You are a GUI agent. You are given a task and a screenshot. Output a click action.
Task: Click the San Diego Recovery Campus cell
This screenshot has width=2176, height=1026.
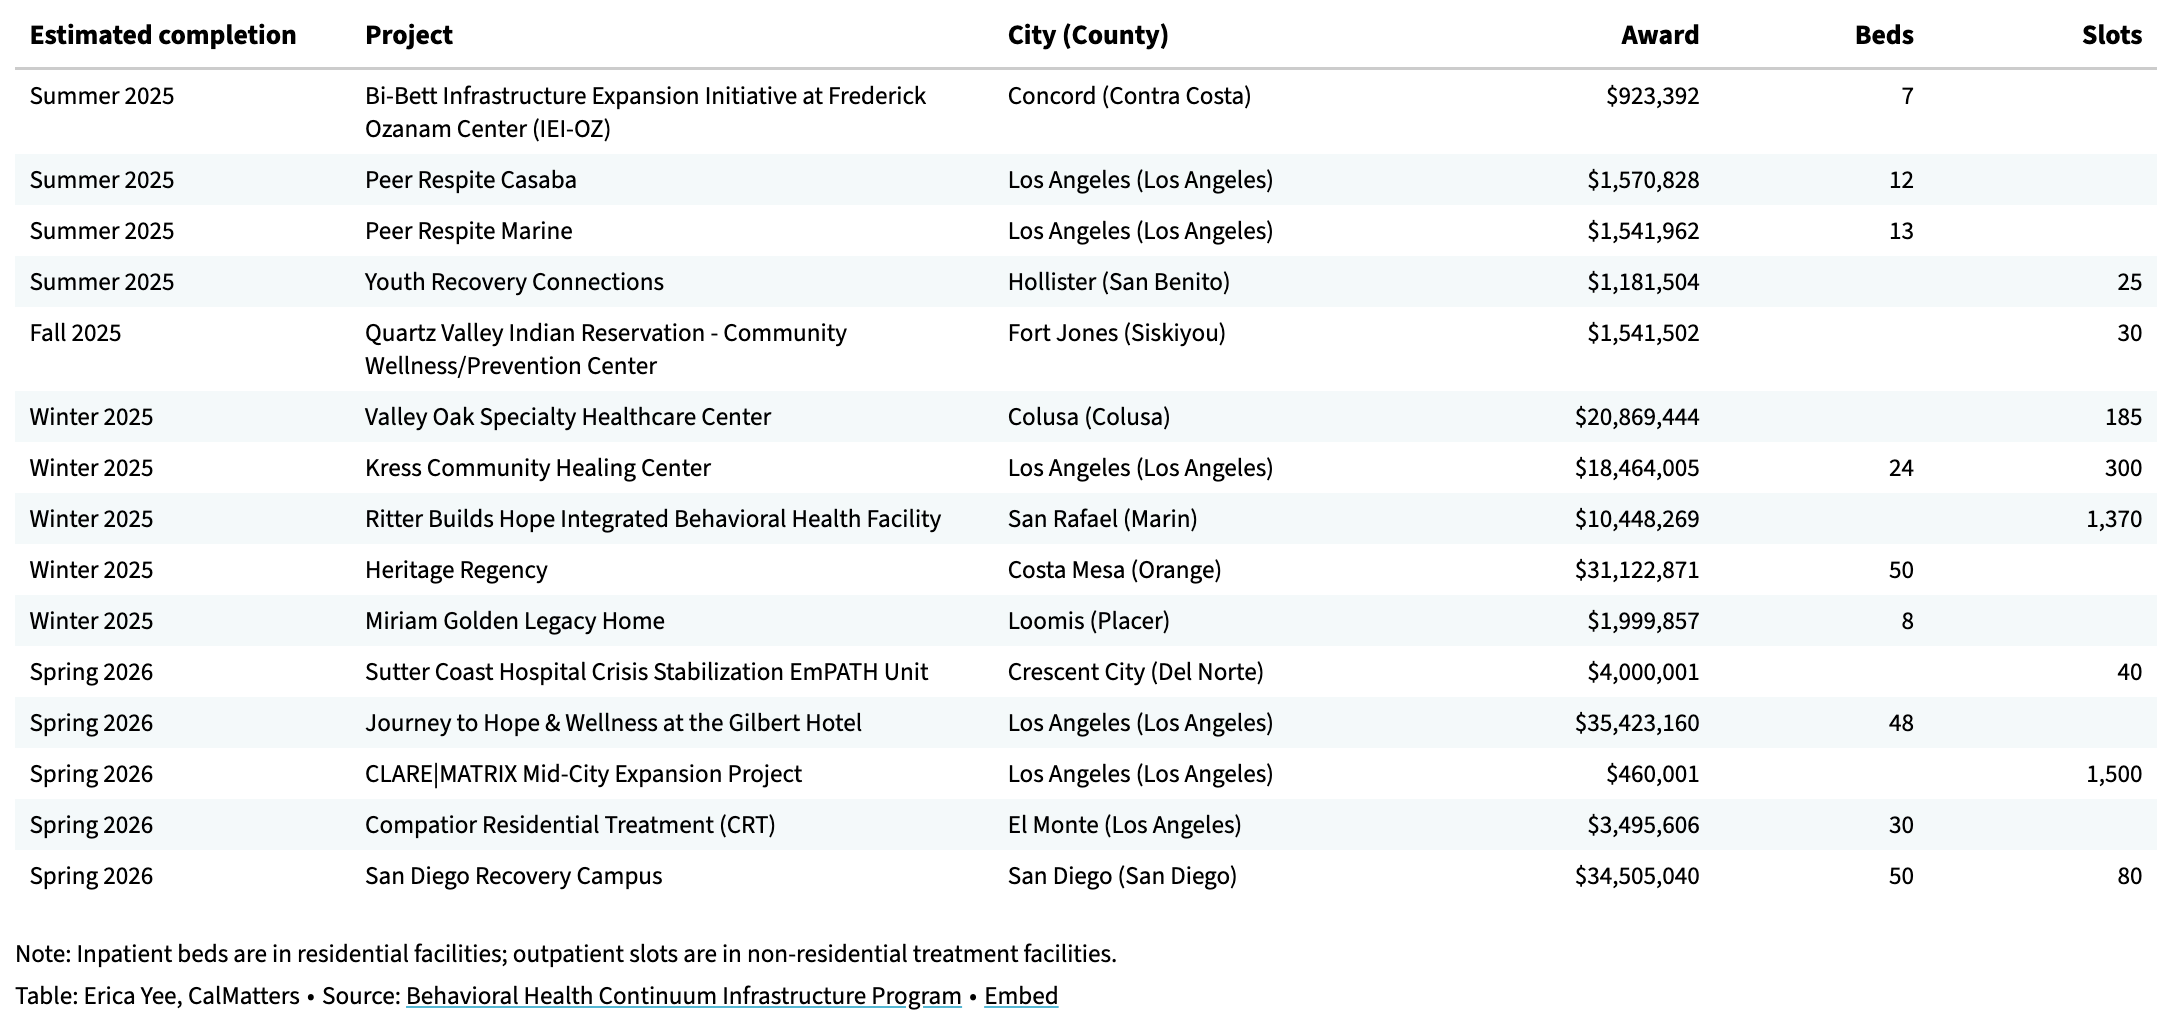[513, 876]
